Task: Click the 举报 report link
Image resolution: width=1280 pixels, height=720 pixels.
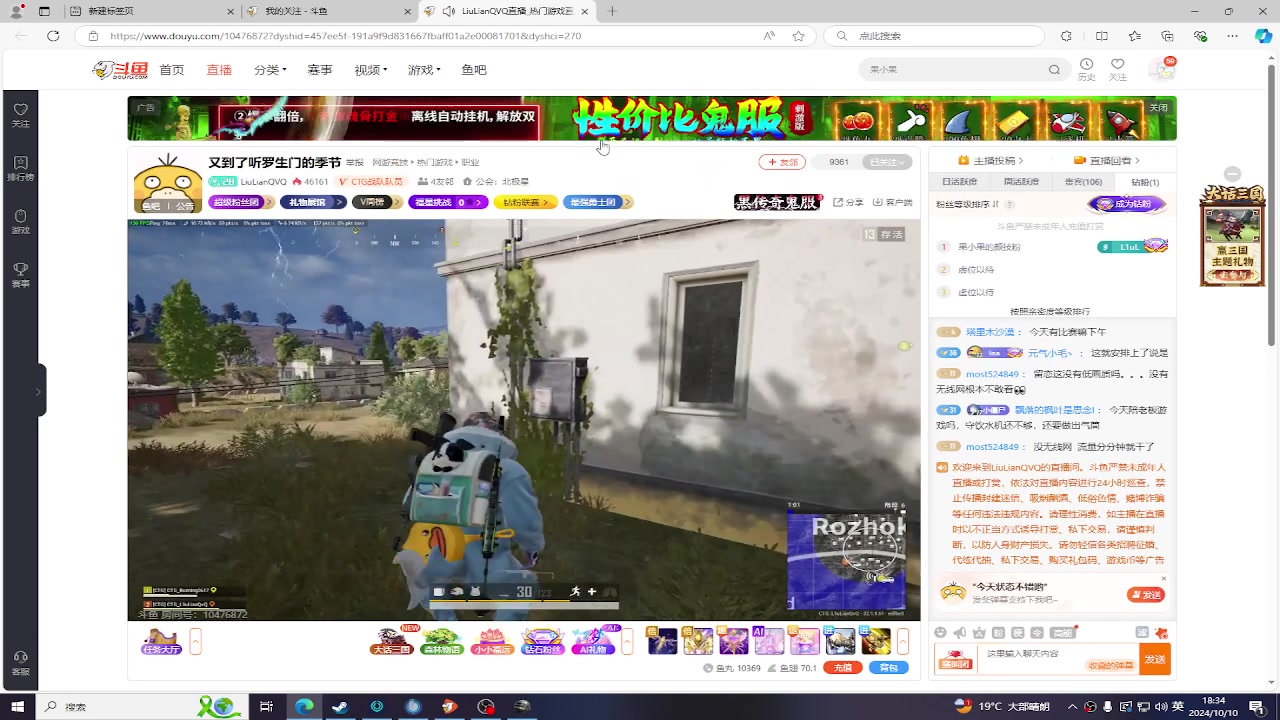Action: click(355, 162)
